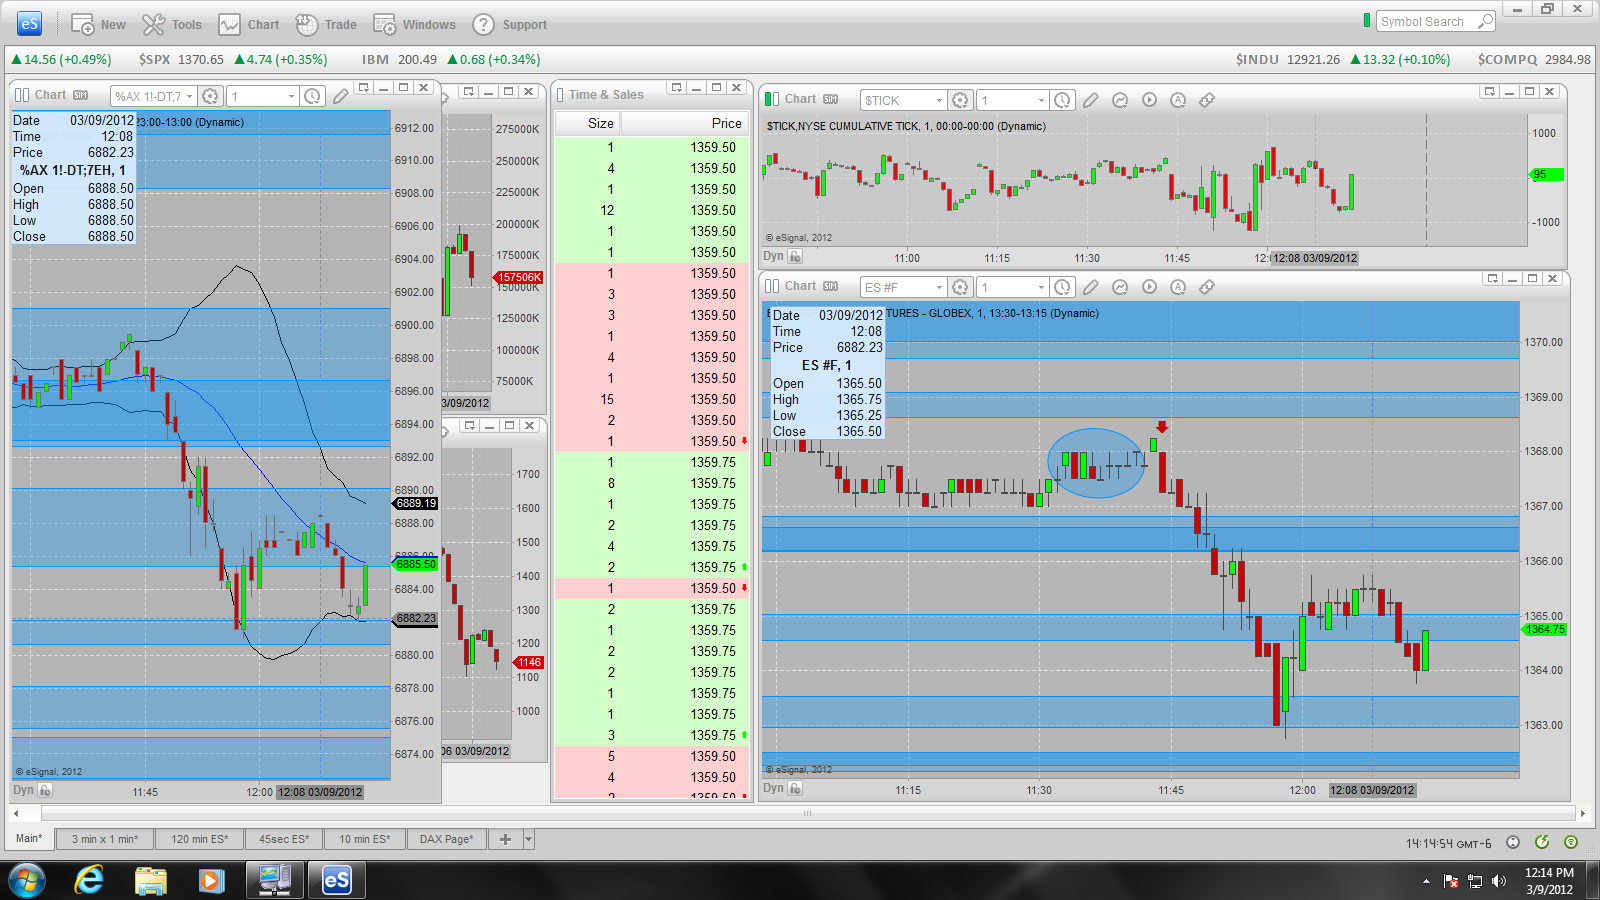Open symbol settings gear in ES #F chart
Screen dimensions: 1600x900
point(960,287)
